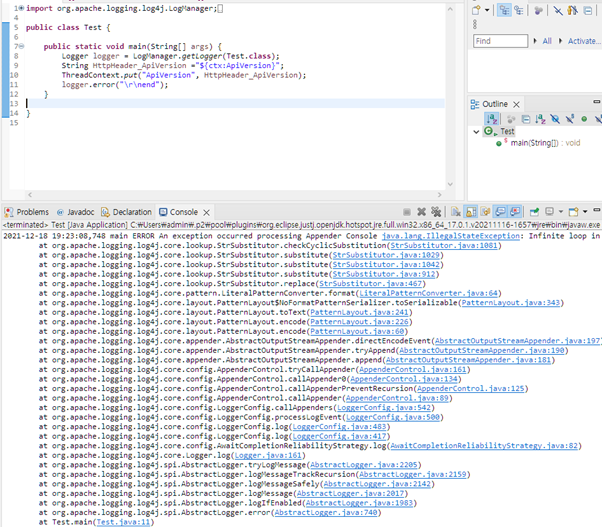Click Focus on Active Task in Outline
The height and width of the screenshot is (527, 602).
point(510,119)
